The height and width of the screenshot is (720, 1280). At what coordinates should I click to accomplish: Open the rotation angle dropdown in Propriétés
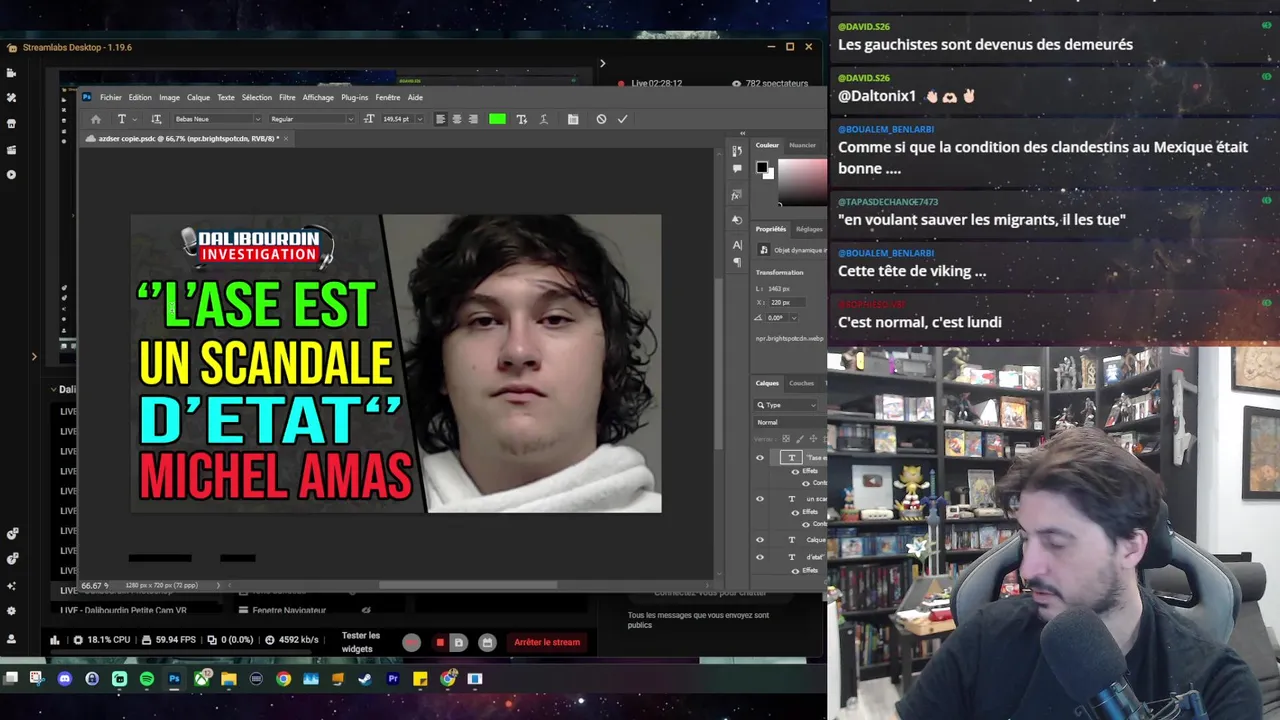pyautogui.click(x=794, y=318)
